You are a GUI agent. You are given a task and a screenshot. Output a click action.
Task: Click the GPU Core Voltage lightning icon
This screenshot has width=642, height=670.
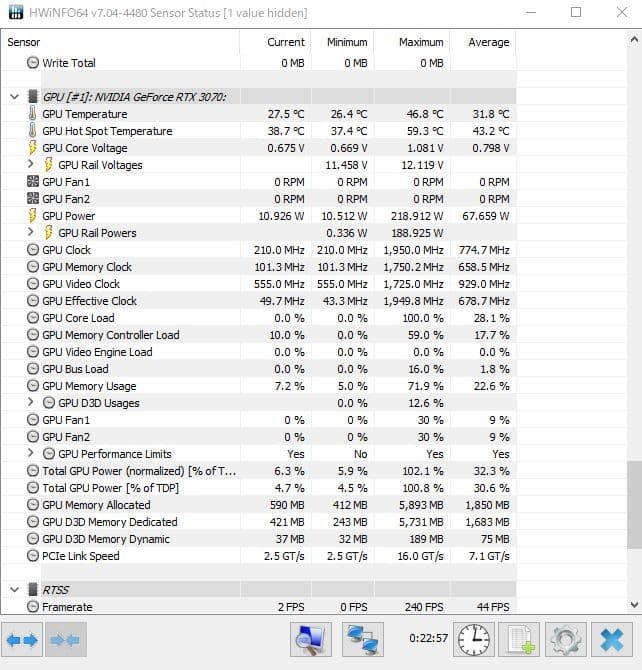pos(32,148)
